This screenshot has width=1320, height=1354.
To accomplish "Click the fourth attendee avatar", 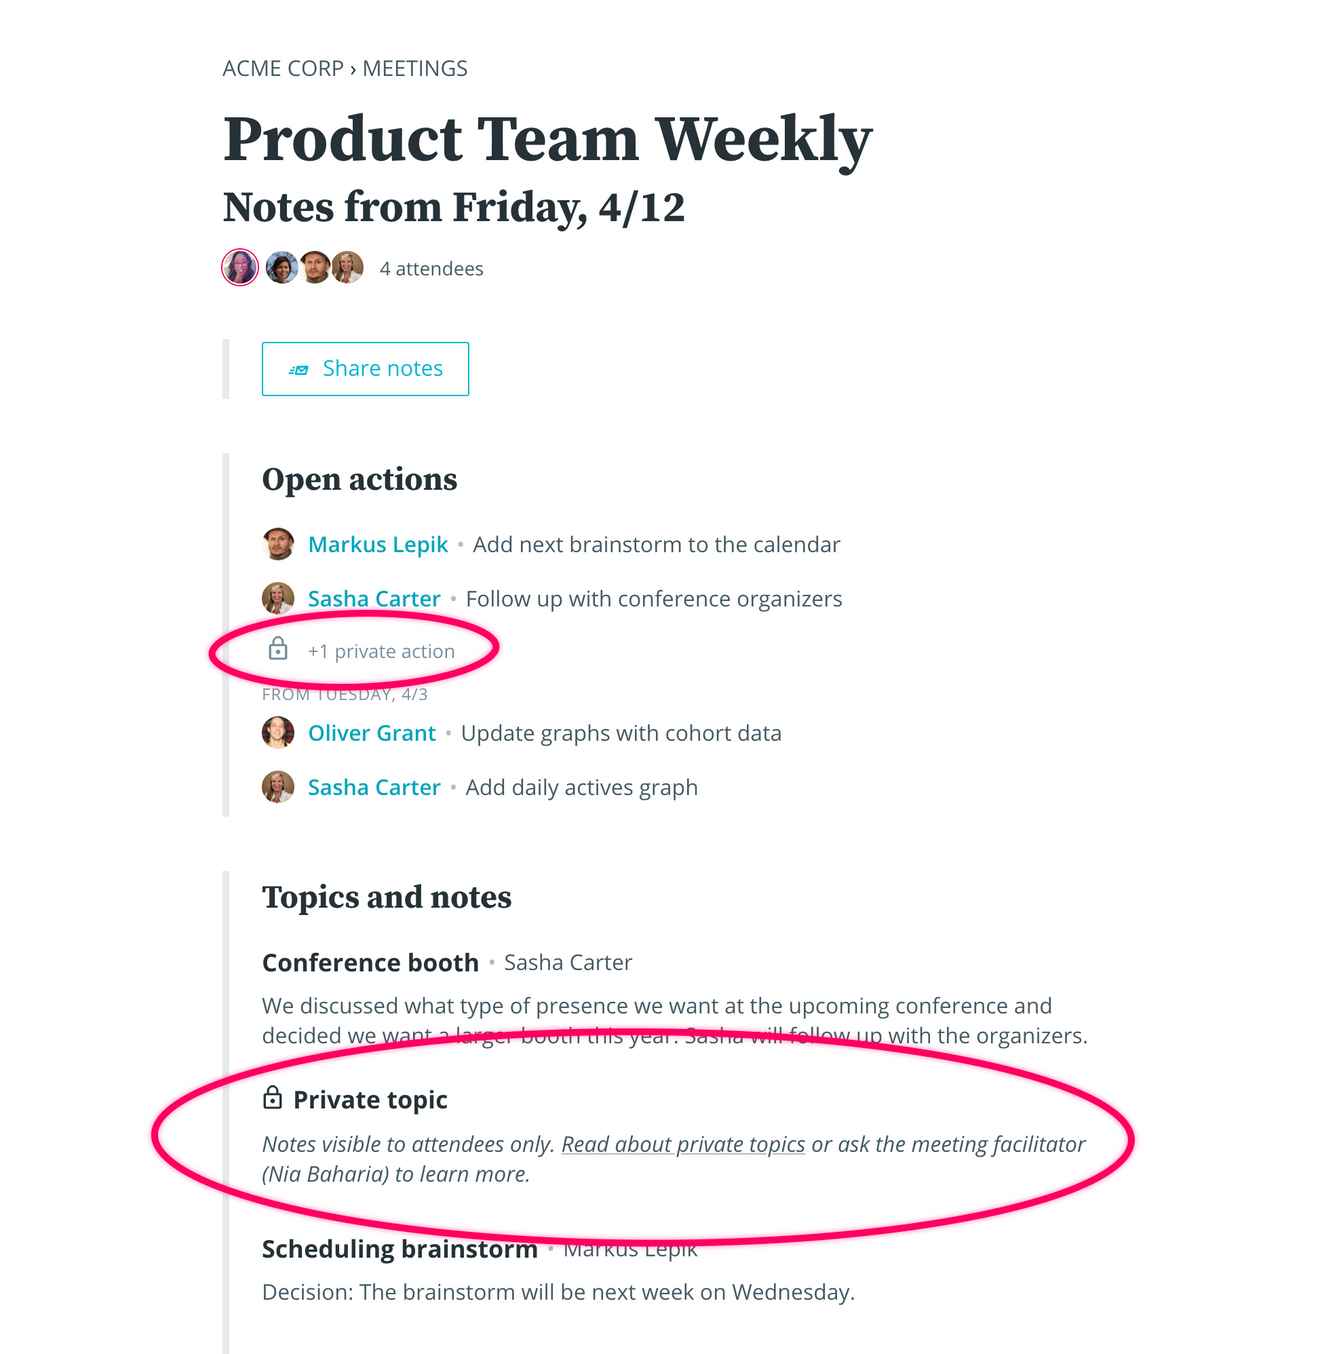I will tap(348, 268).
